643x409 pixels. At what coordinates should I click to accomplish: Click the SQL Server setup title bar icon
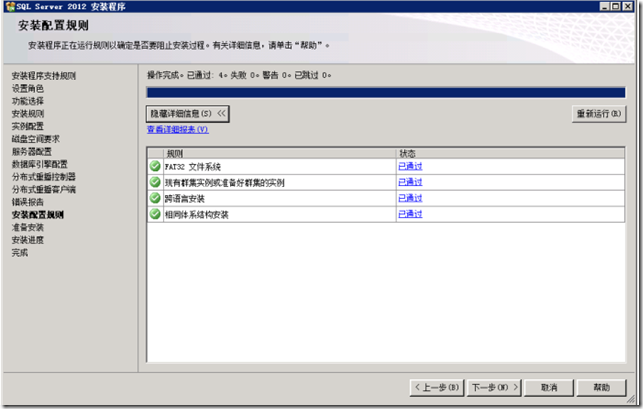(11, 7)
